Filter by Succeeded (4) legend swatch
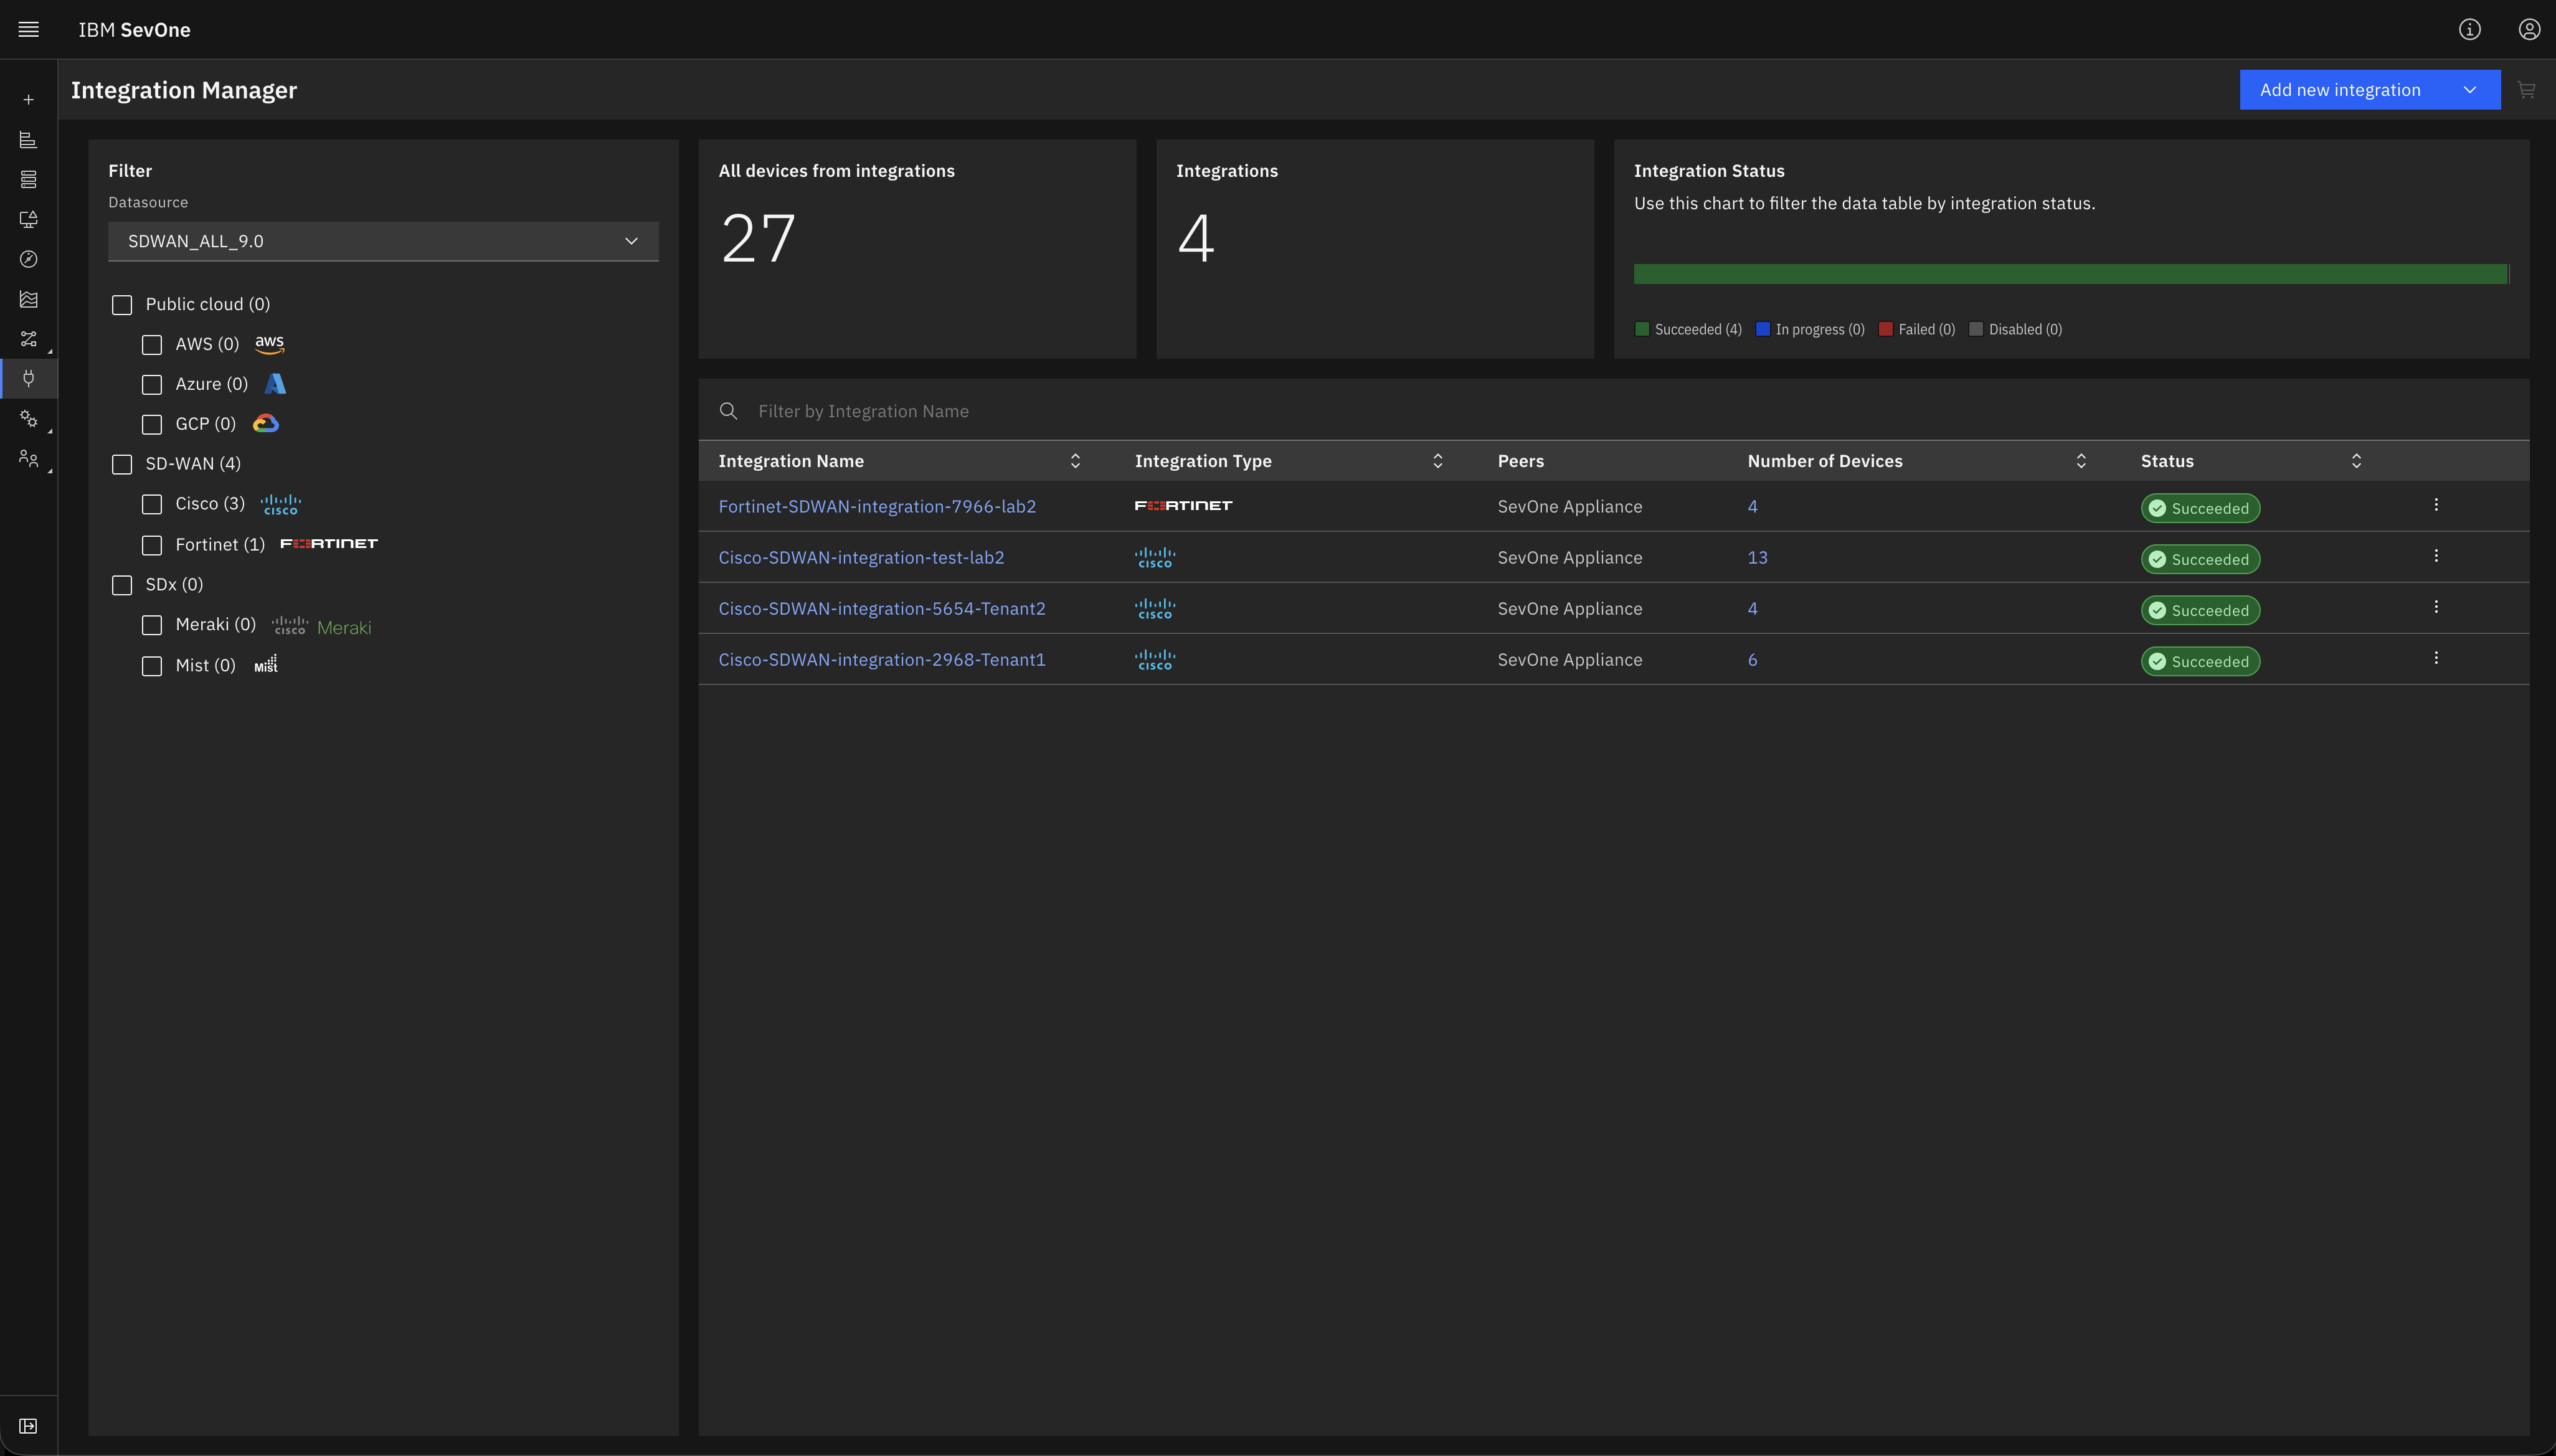2556x1456 pixels. click(x=1642, y=329)
